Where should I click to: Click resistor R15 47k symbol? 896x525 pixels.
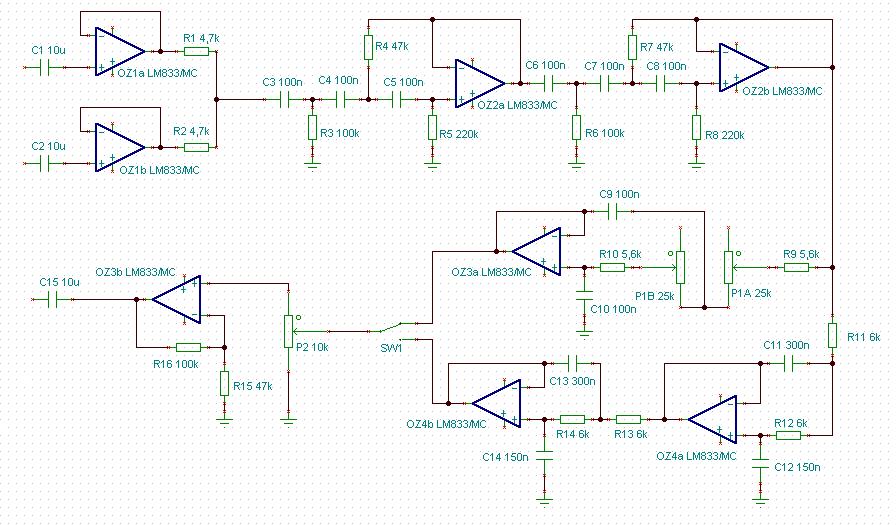coord(225,383)
